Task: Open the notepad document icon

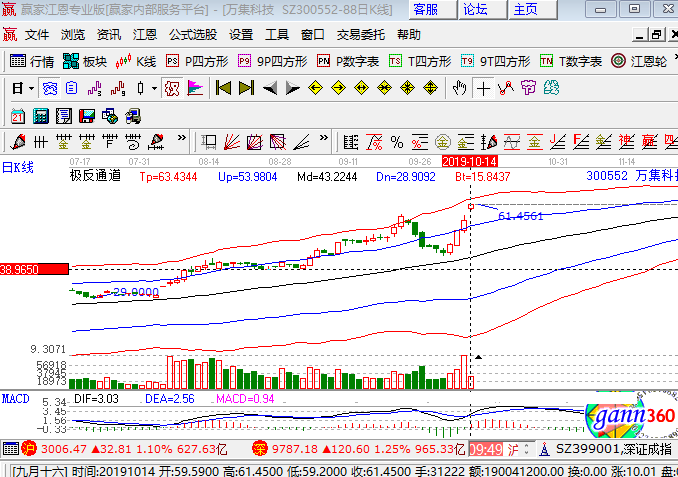Action: click(64, 116)
